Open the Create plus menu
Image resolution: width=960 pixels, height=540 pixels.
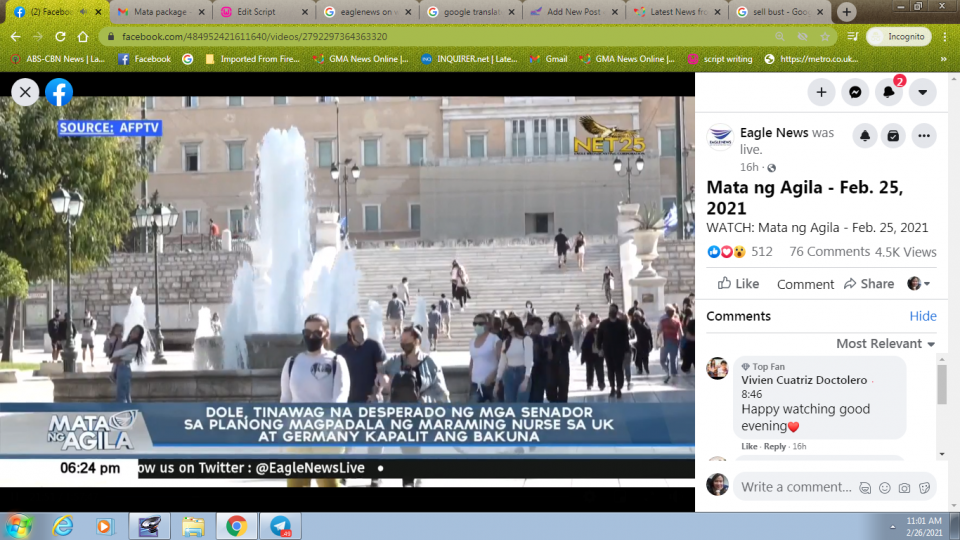tap(821, 92)
